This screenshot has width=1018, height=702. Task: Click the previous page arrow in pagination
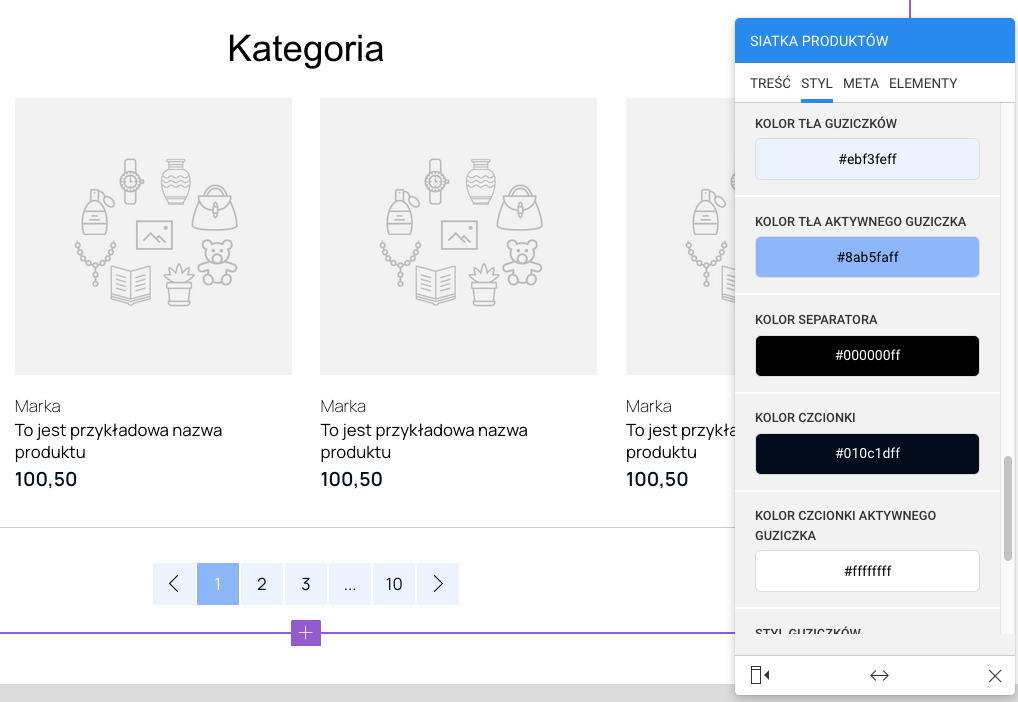coord(174,584)
